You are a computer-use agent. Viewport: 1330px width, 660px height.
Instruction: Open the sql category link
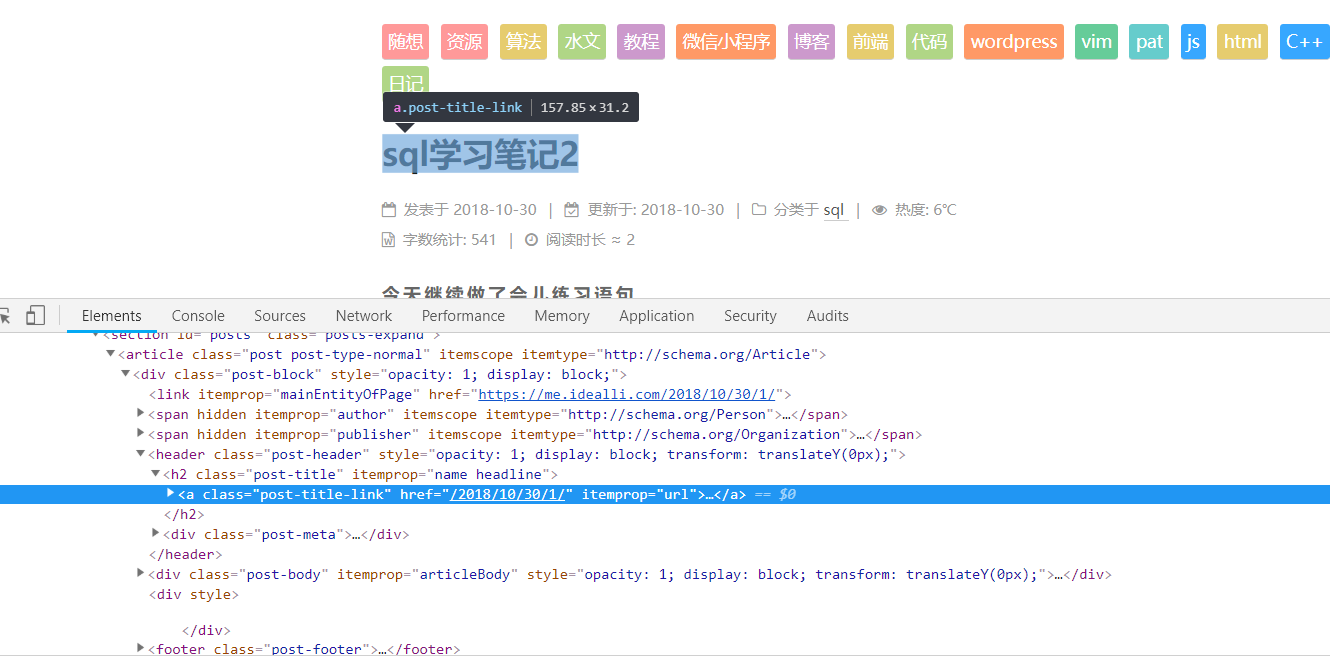click(x=834, y=210)
